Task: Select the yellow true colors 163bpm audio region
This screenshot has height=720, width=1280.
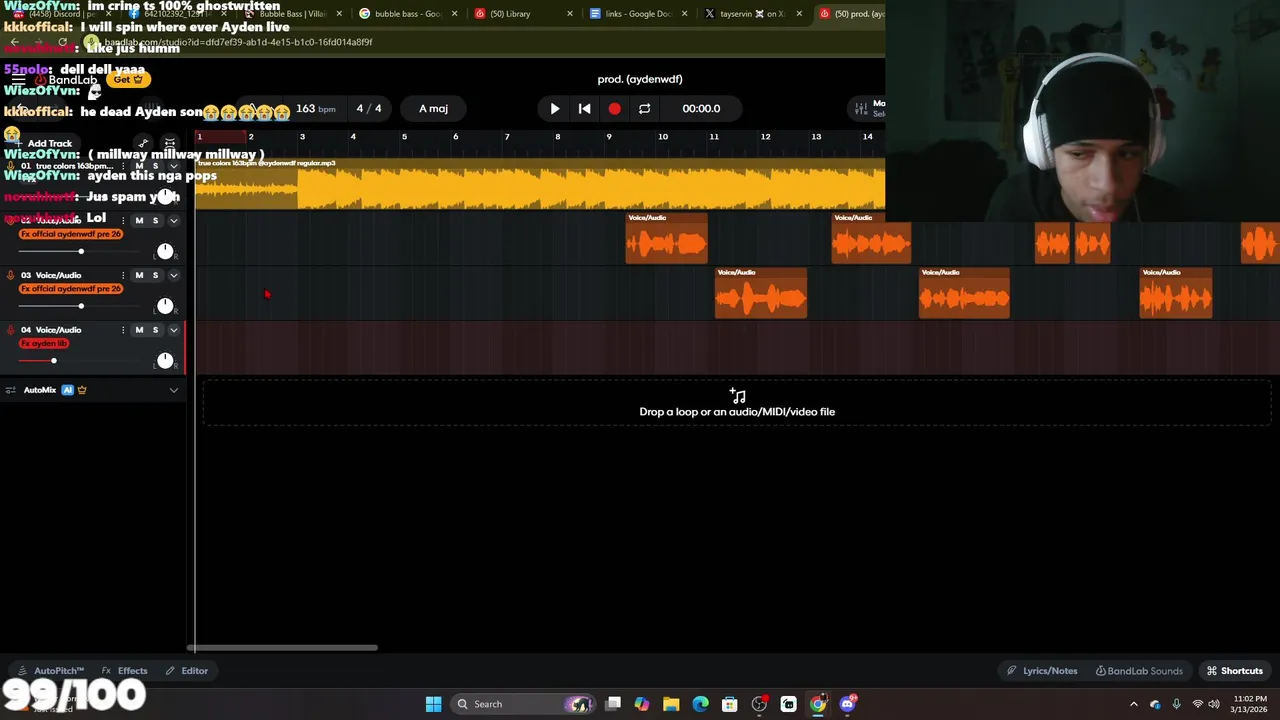Action: [x=540, y=184]
